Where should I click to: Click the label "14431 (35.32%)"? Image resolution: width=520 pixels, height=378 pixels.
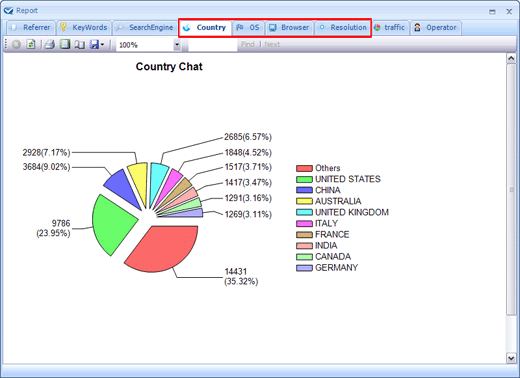click(x=241, y=276)
